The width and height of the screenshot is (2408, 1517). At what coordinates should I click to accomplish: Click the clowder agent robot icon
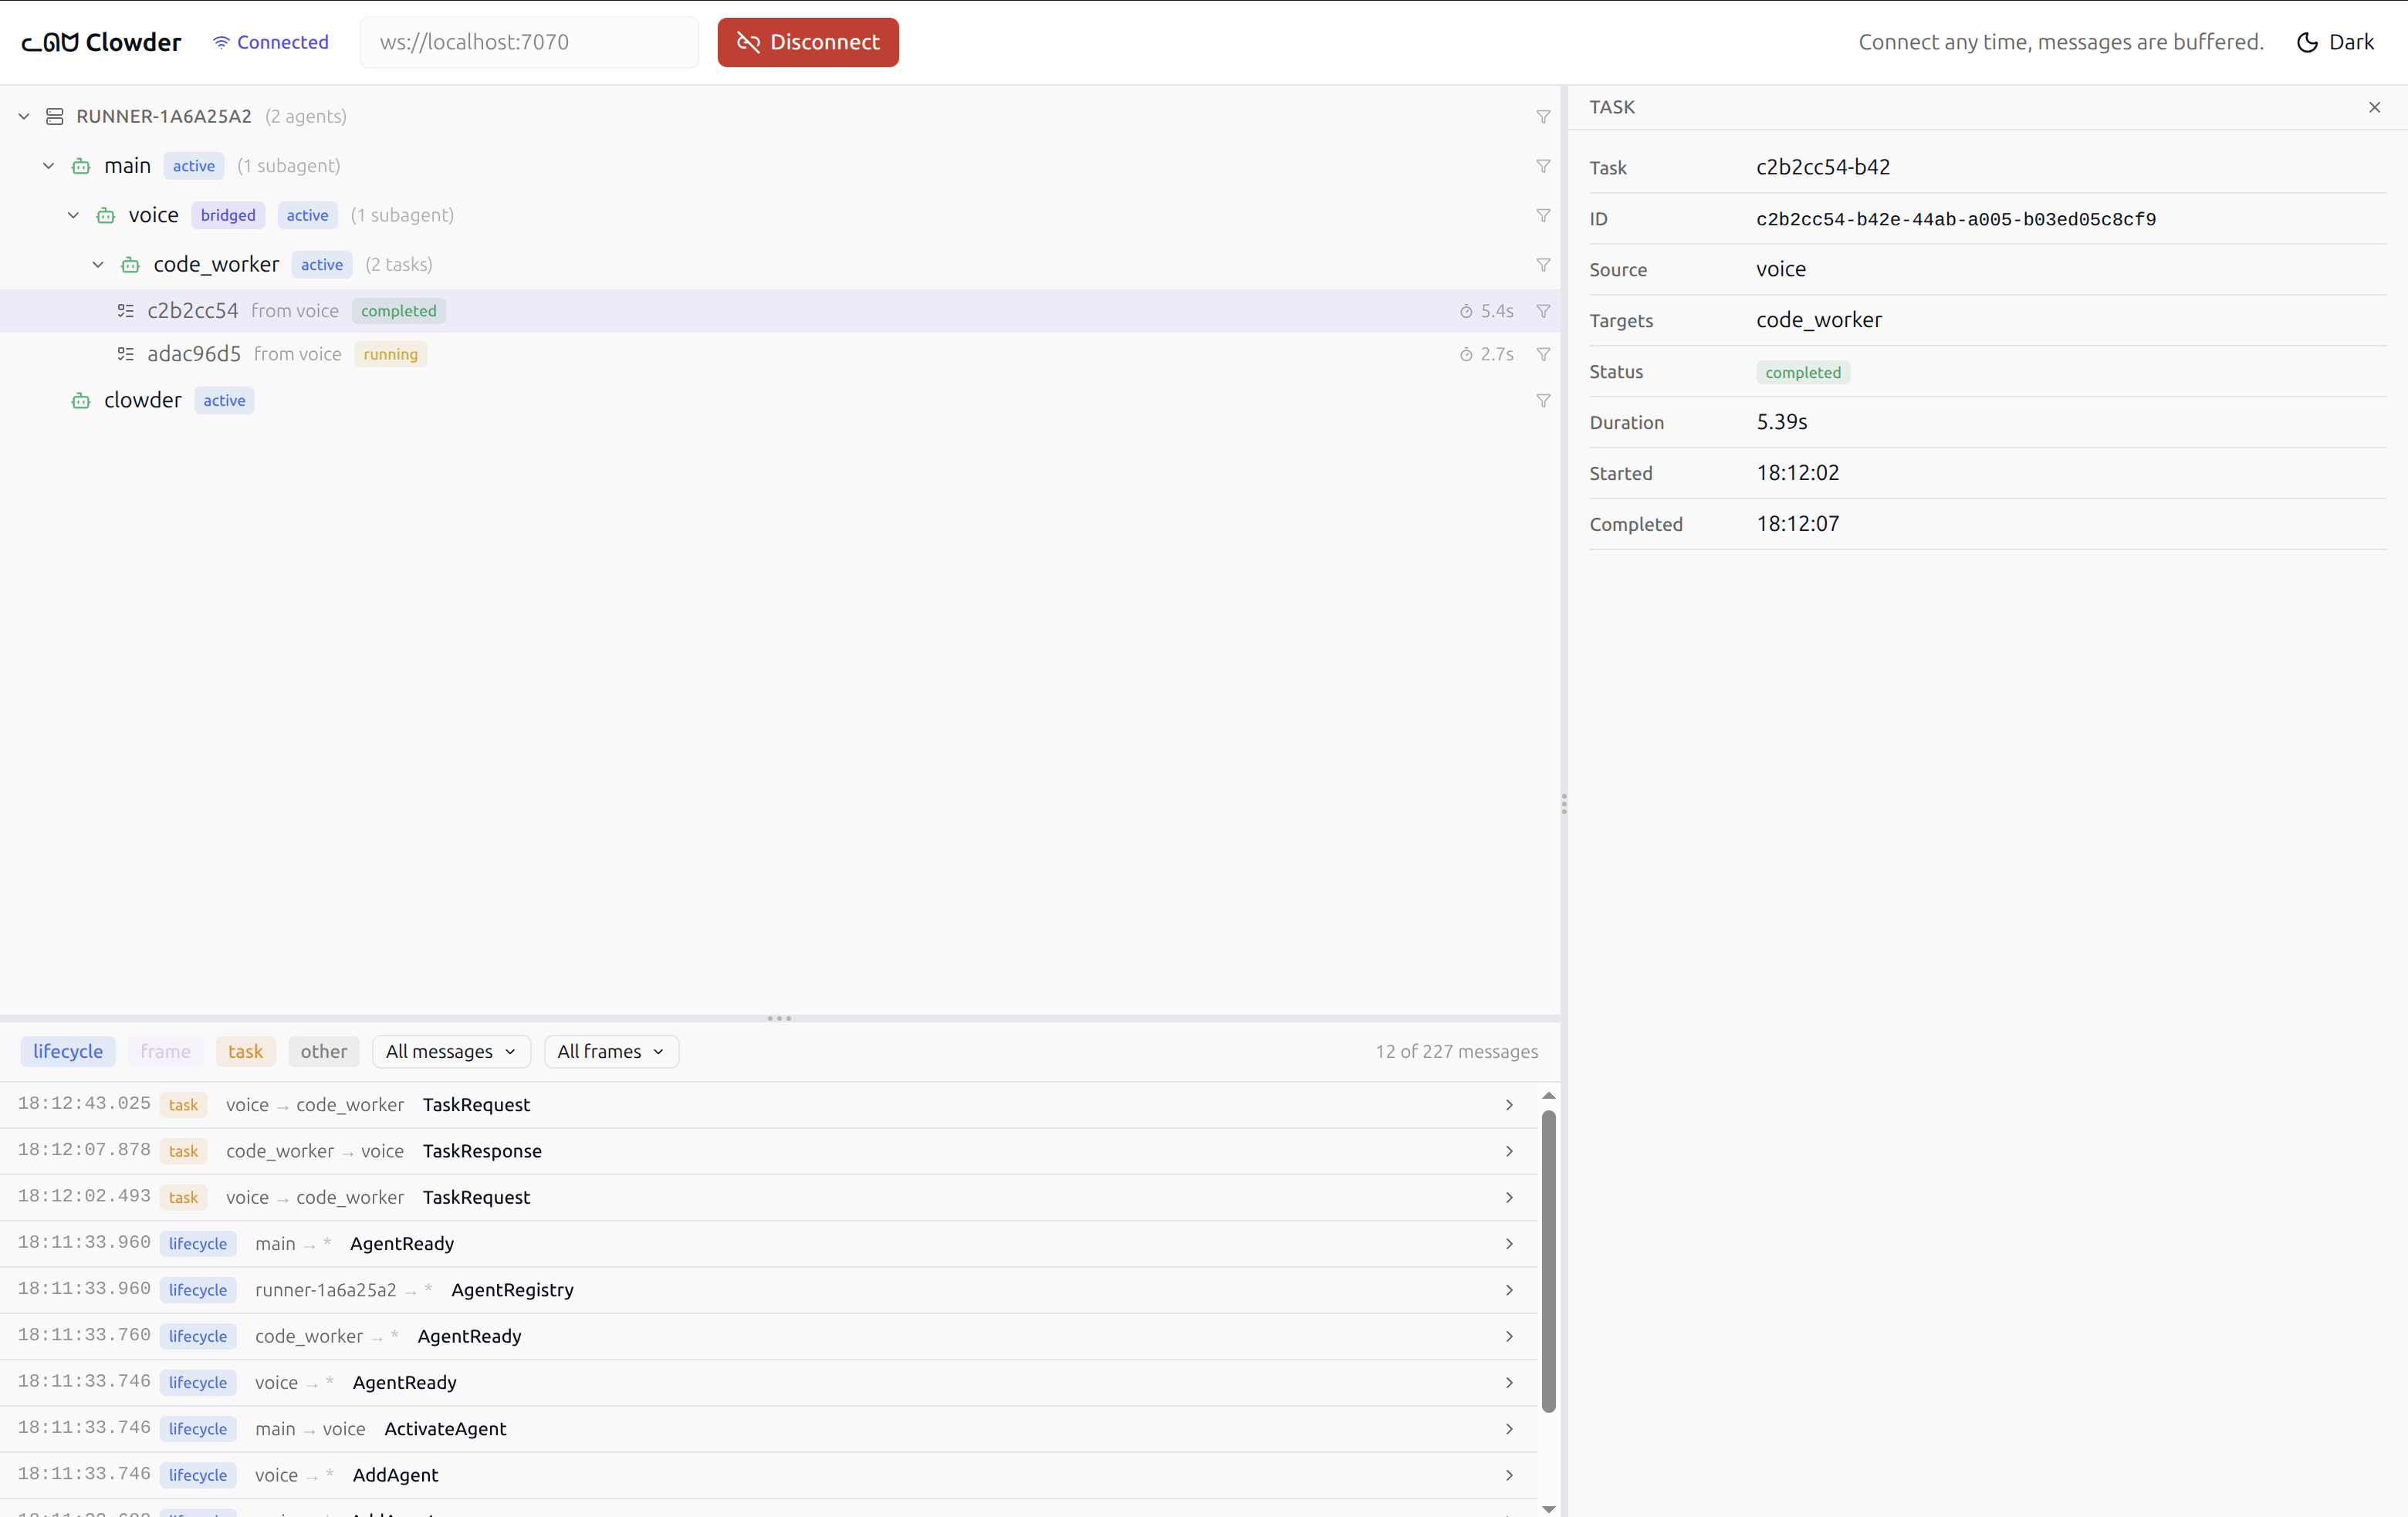pos(81,401)
